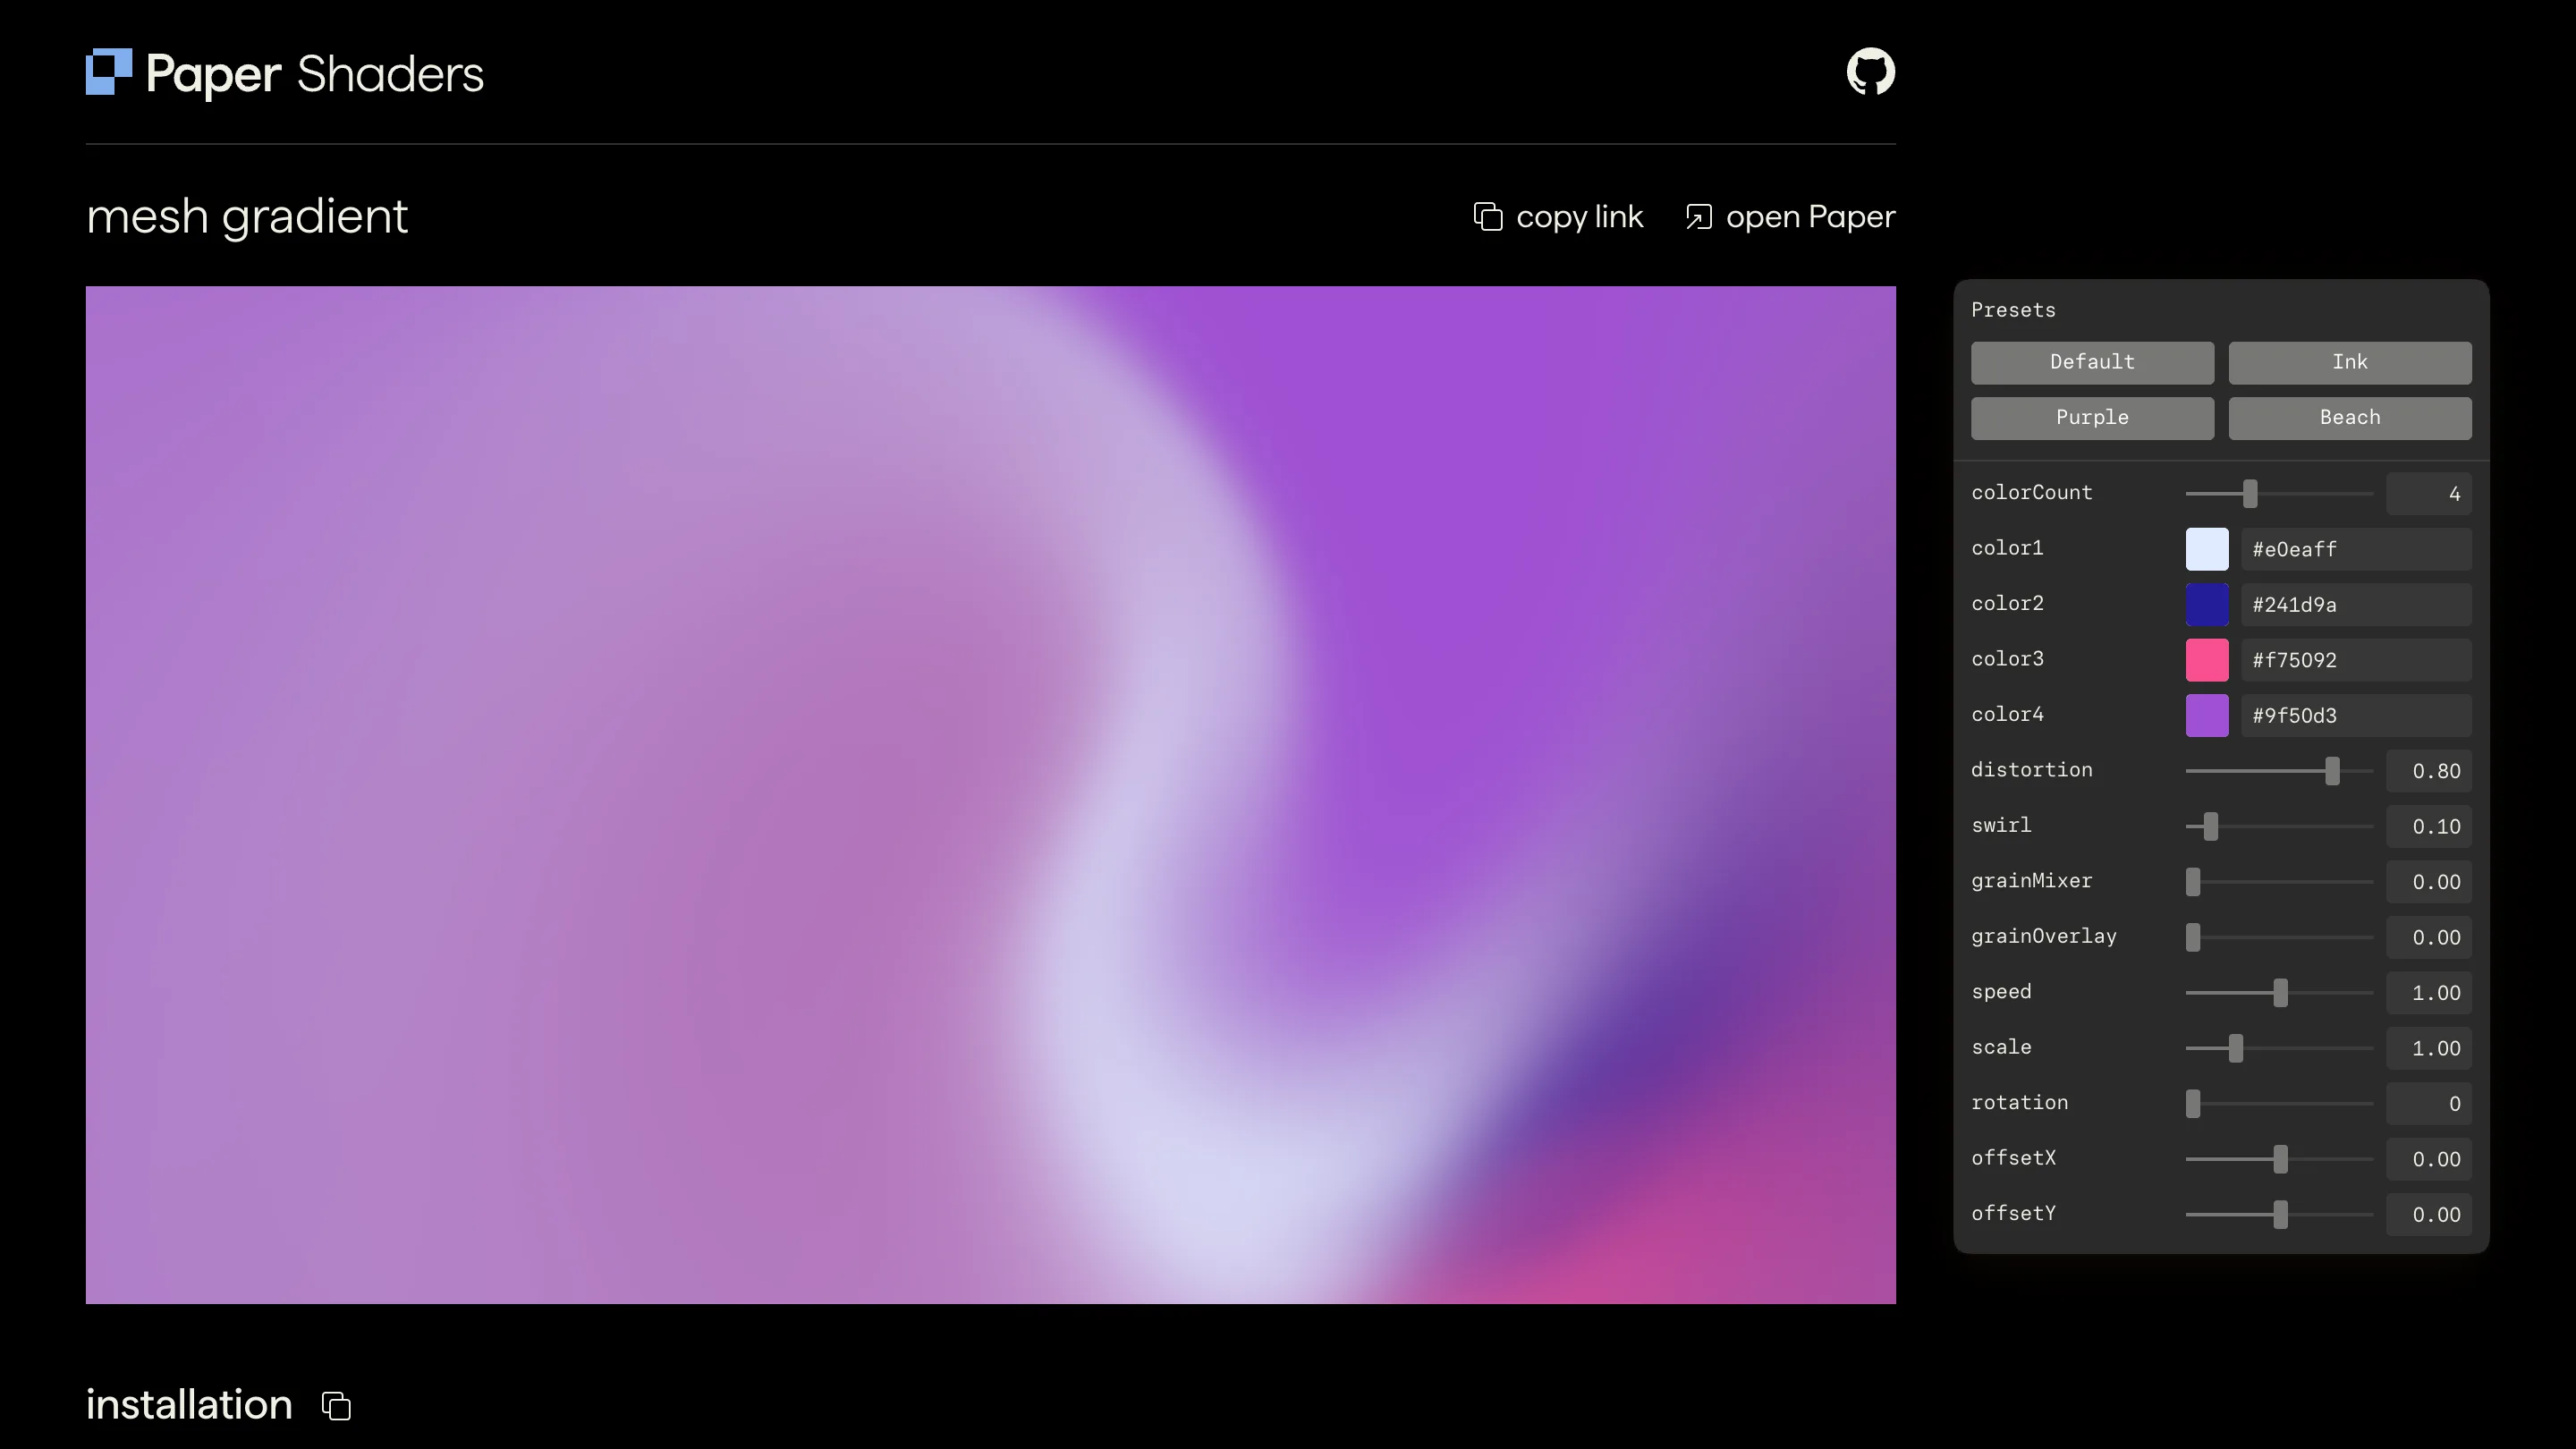Viewport: 2576px width, 1449px height.
Task: Focus the color2 hex field #241d9a
Action: [2356, 604]
